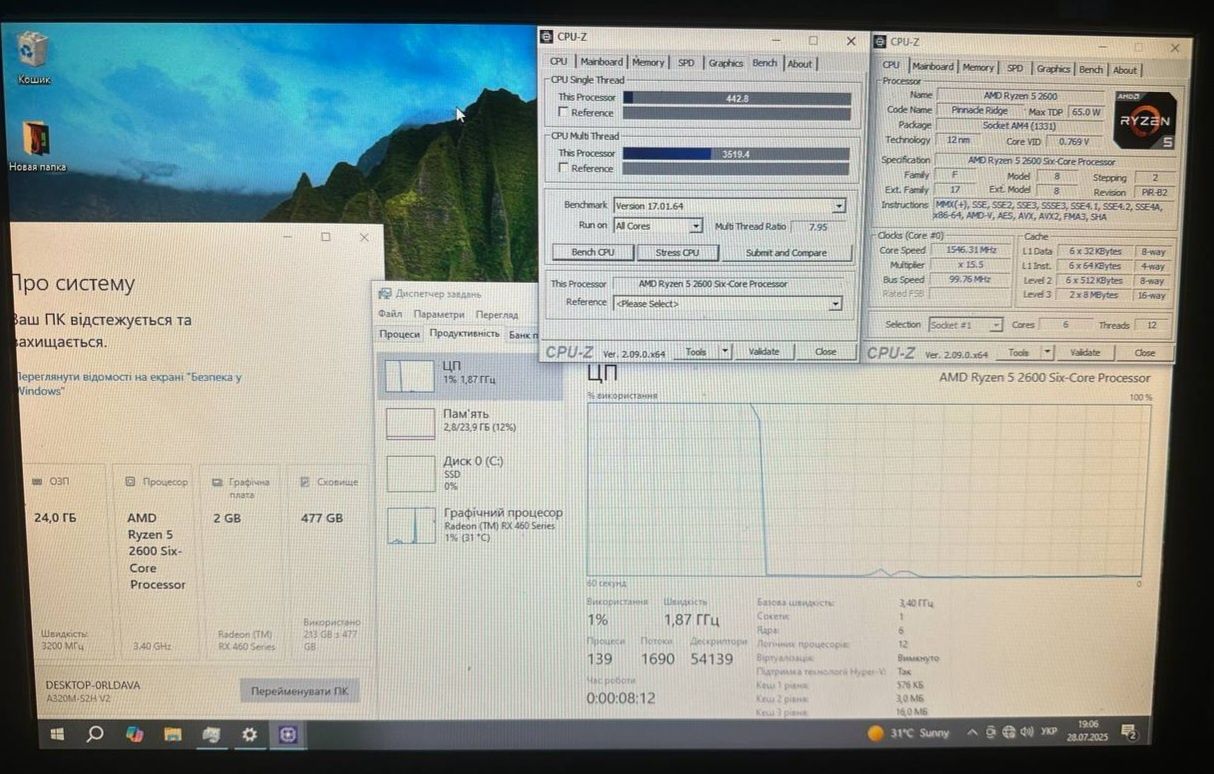Viewport: 1214px width, 774px height.
Task: Click the CPU-Z Bench window title icon
Action: click(x=548, y=37)
